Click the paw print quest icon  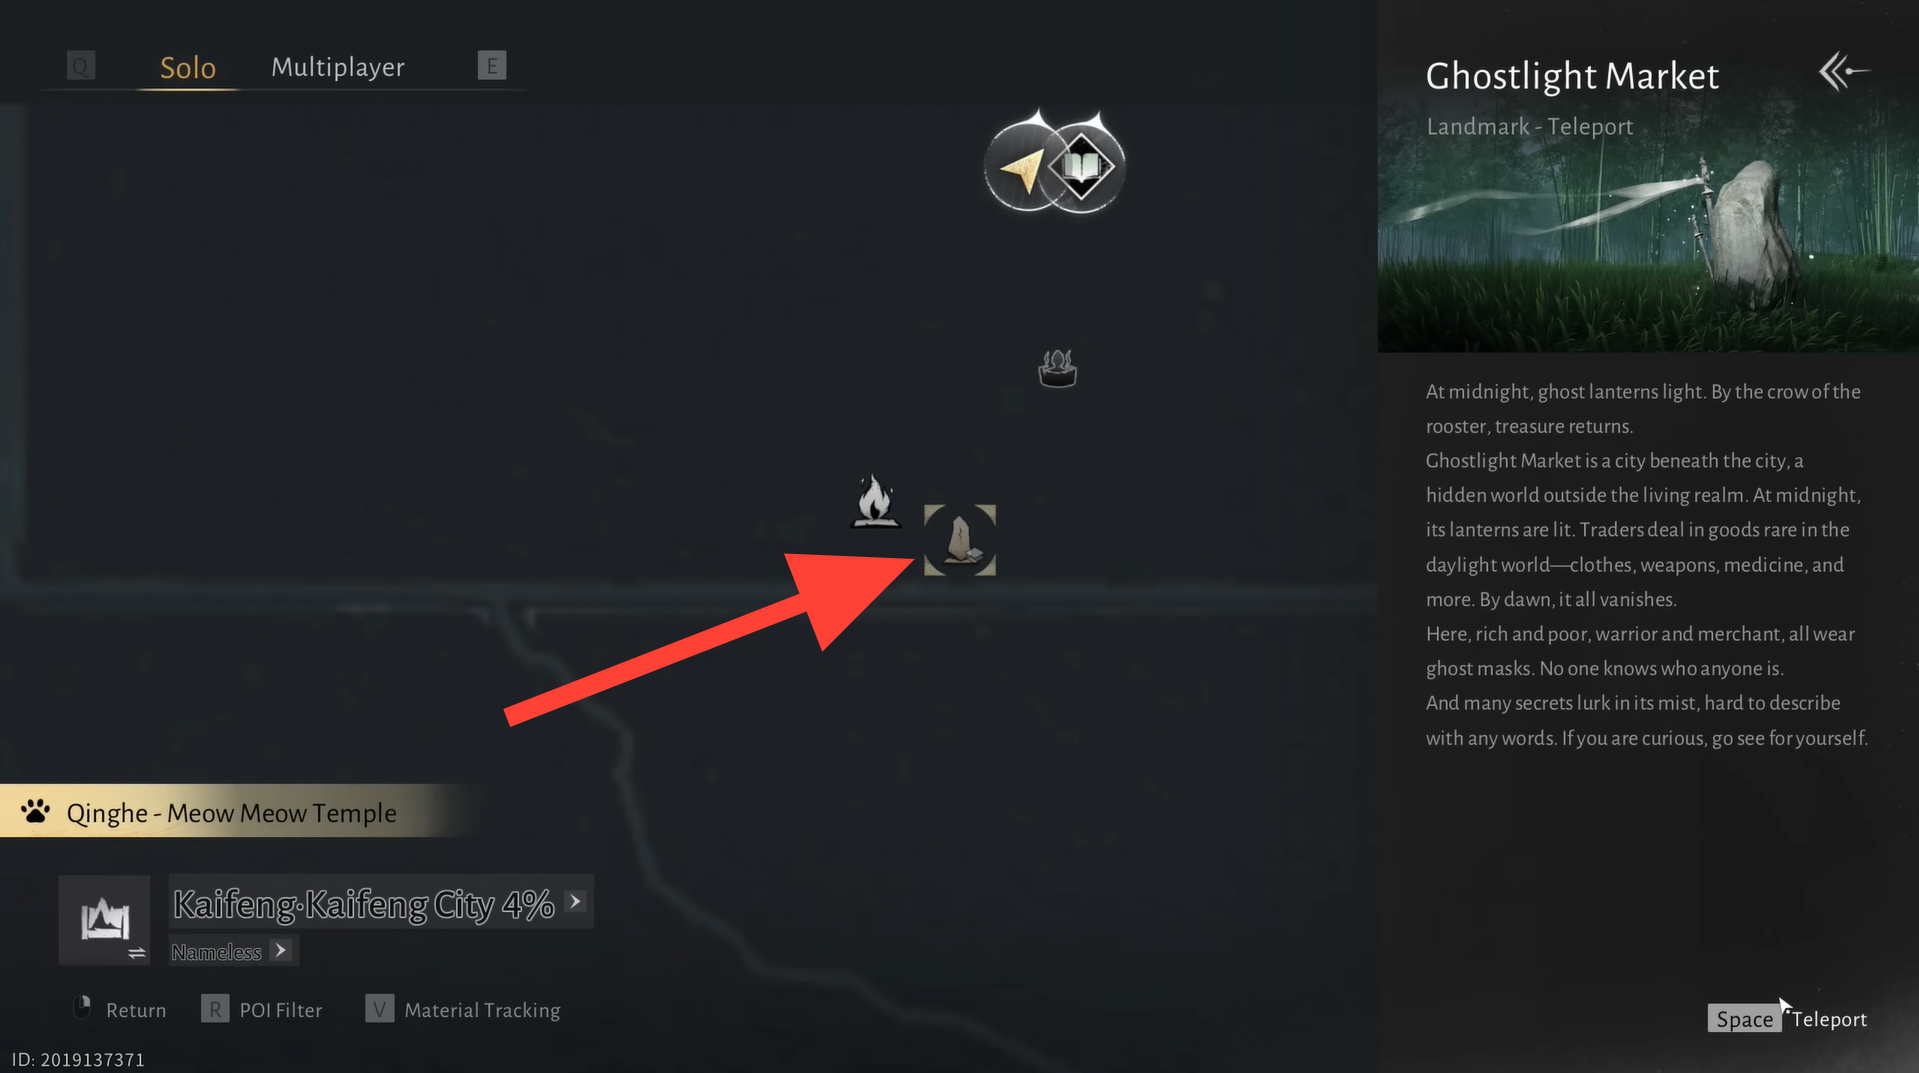click(36, 811)
